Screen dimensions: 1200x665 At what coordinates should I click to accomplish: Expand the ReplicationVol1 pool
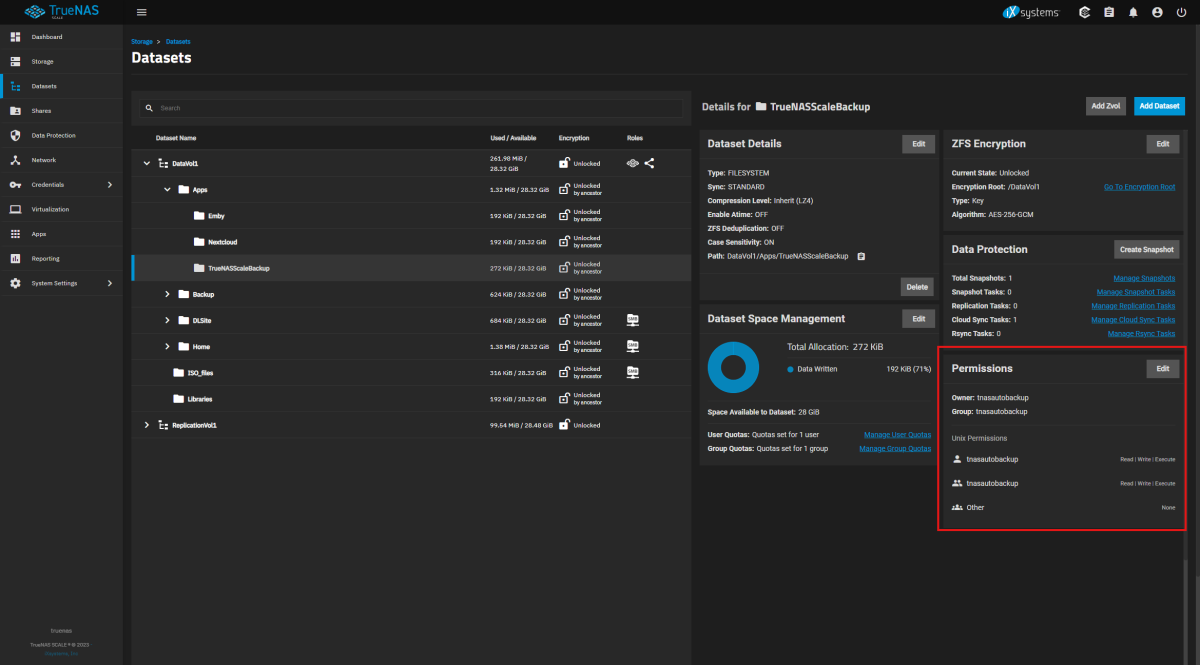tap(147, 425)
